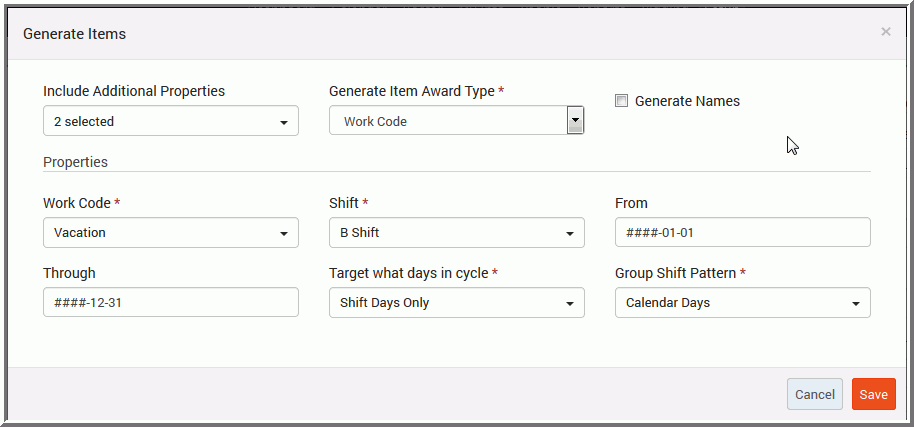The image size is (914, 427).
Task: Click the Work Code value in Award Type box
Action: 375,122
